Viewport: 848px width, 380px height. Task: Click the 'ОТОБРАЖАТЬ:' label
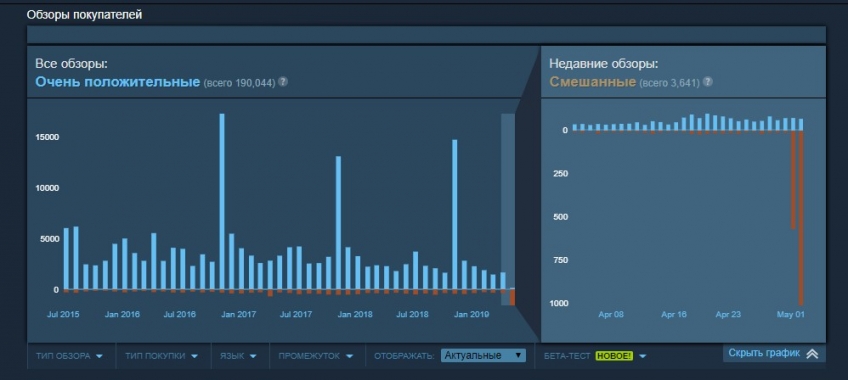click(405, 356)
